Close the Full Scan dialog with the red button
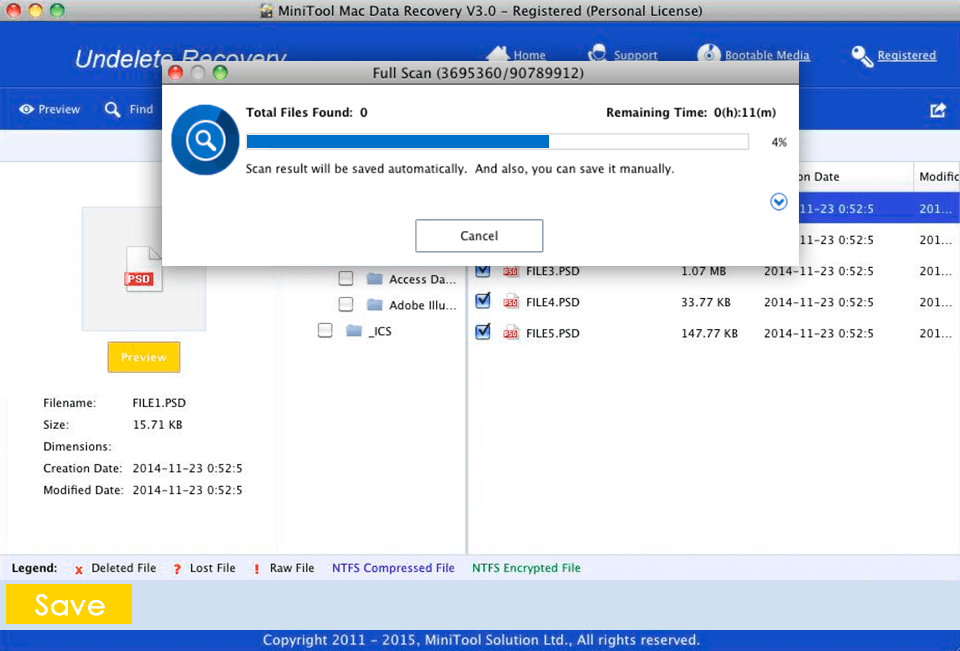The width and height of the screenshot is (960, 651). pos(176,73)
